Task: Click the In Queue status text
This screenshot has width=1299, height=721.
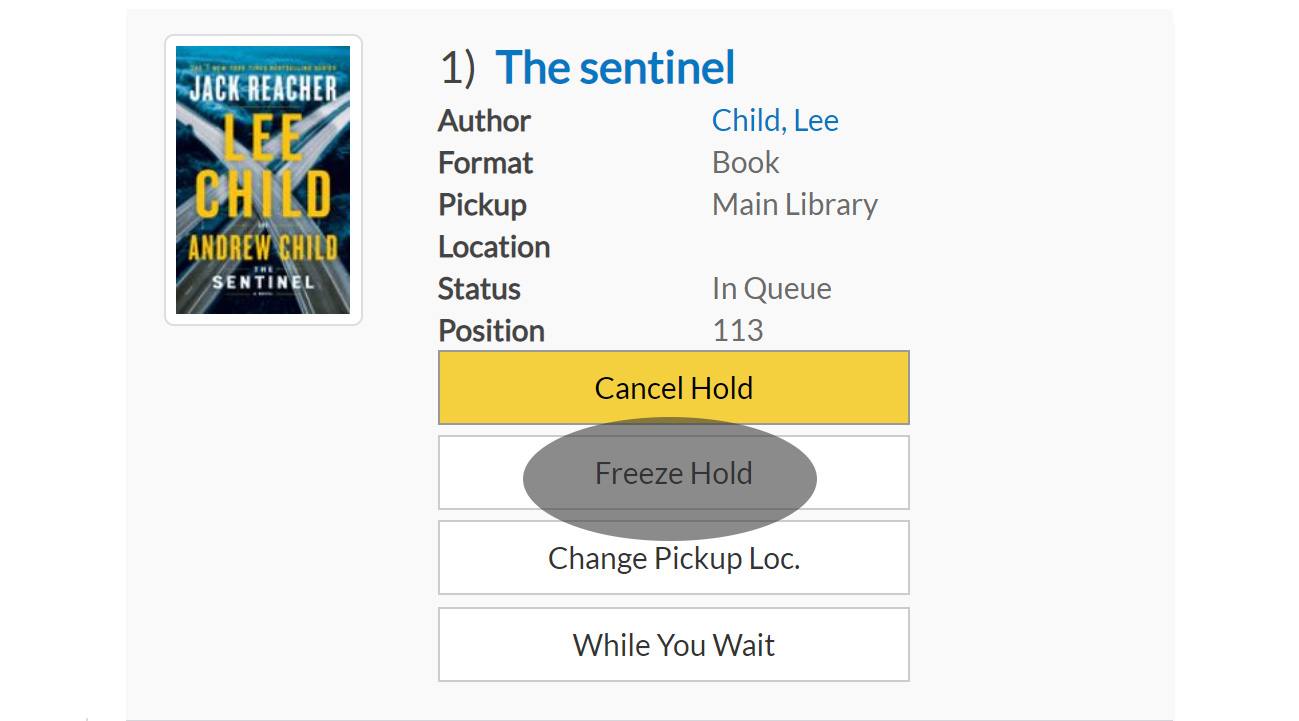Action: coord(772,289)
